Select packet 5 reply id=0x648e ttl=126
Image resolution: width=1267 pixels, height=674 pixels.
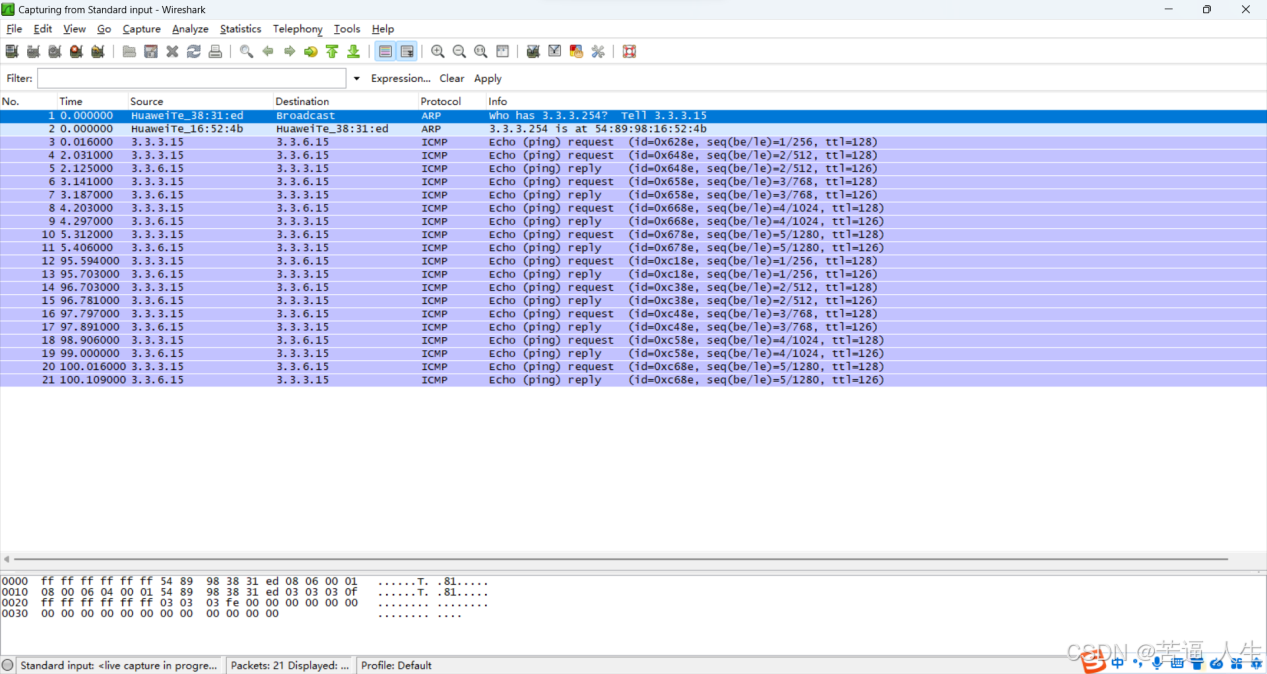[633, 169]
